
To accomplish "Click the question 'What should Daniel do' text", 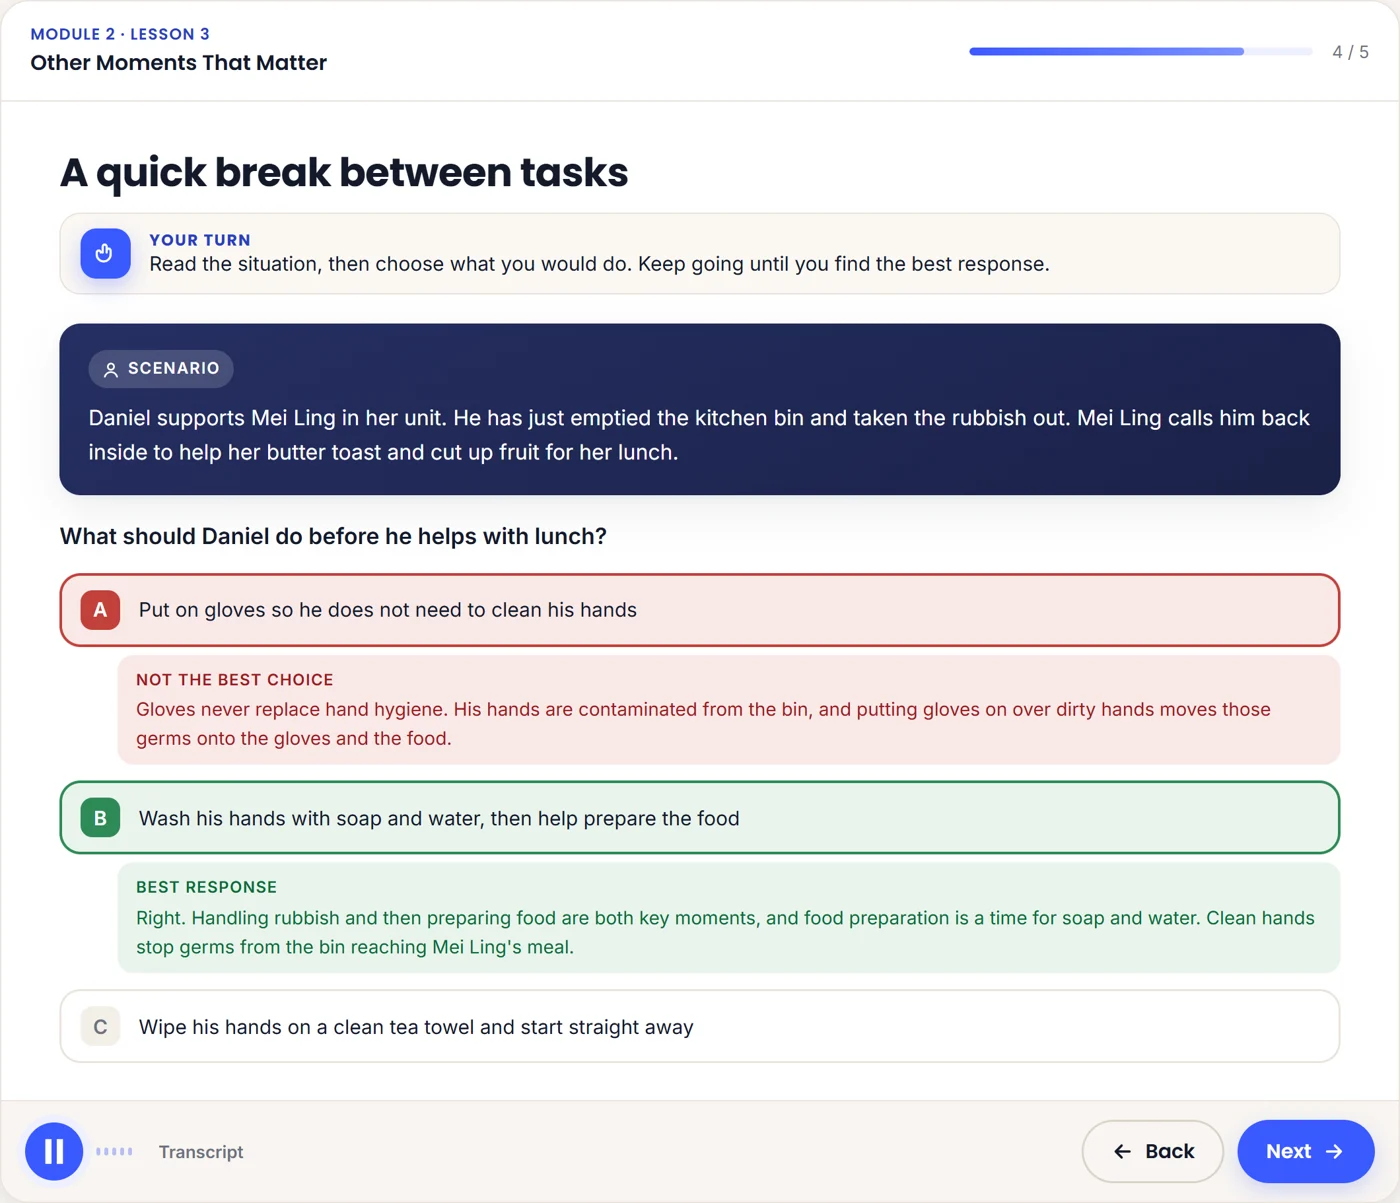I will pos(333,536).
